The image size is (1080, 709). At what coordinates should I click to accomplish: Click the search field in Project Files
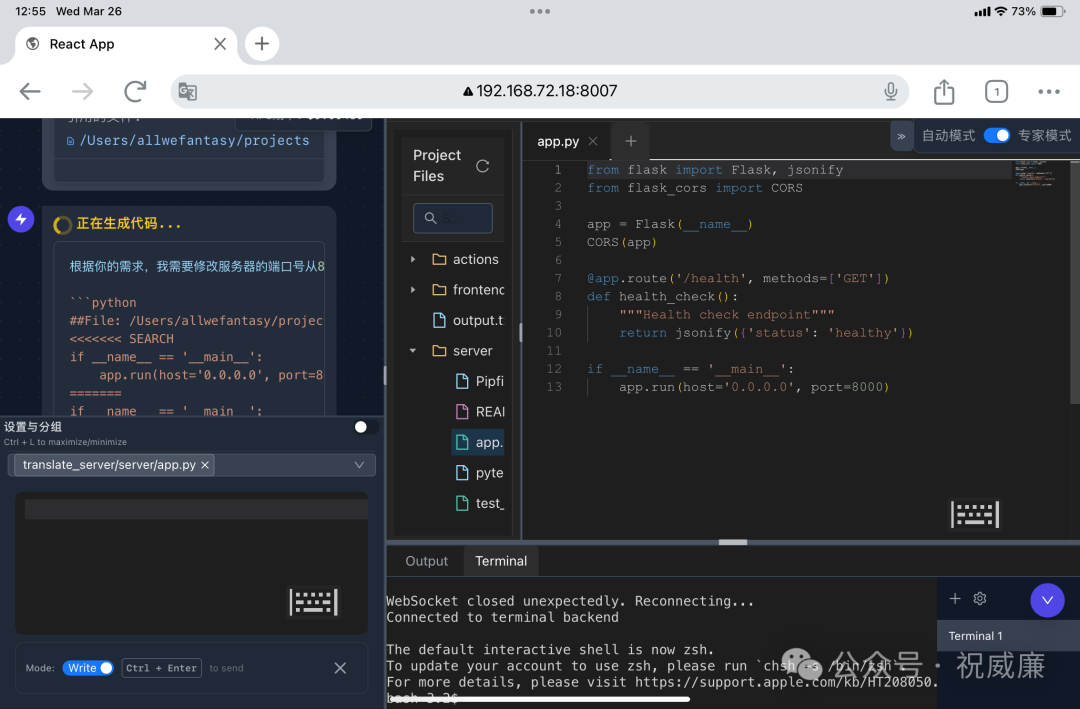tap(453, 218)
